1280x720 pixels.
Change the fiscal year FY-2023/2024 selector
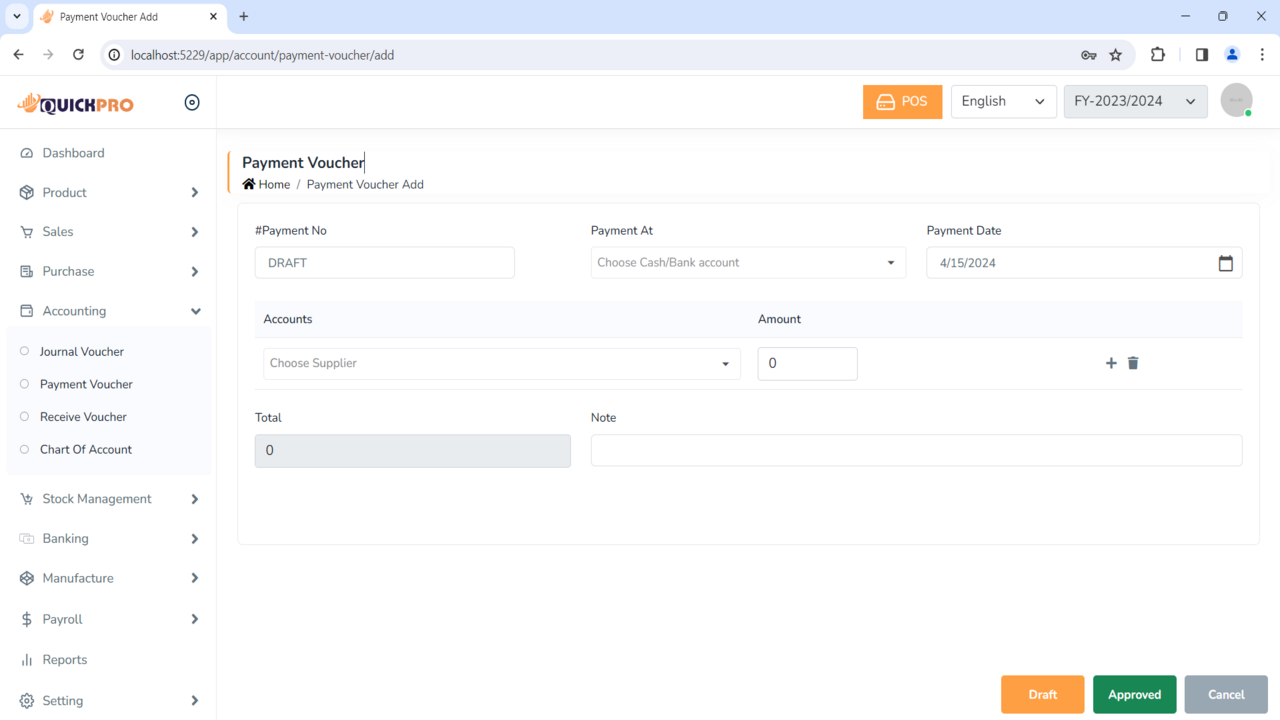[x=1135, y=101]
